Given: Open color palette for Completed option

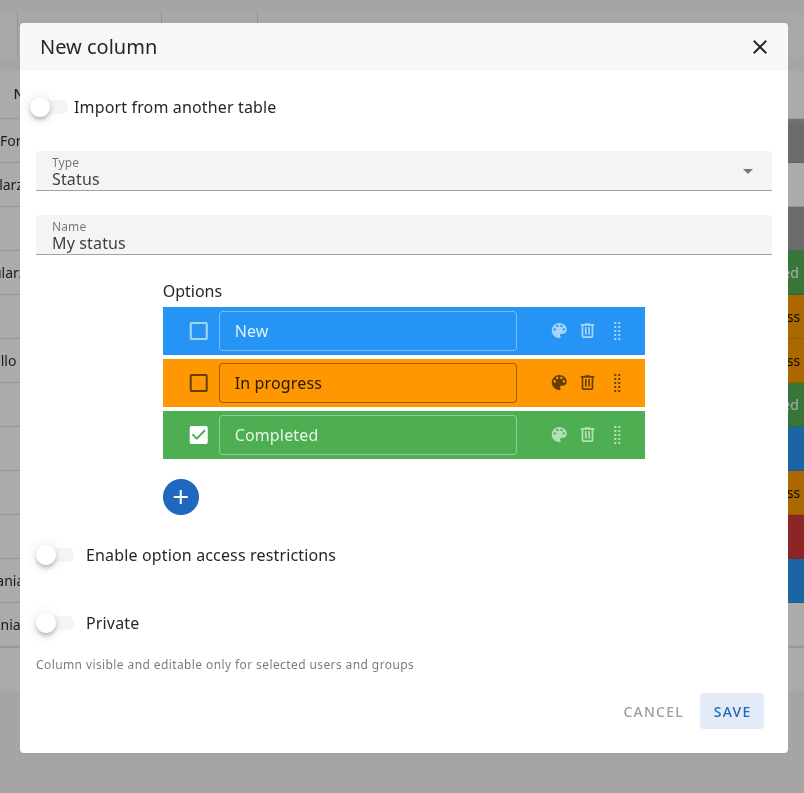Looking at the screenshot, I should [559, 434].
